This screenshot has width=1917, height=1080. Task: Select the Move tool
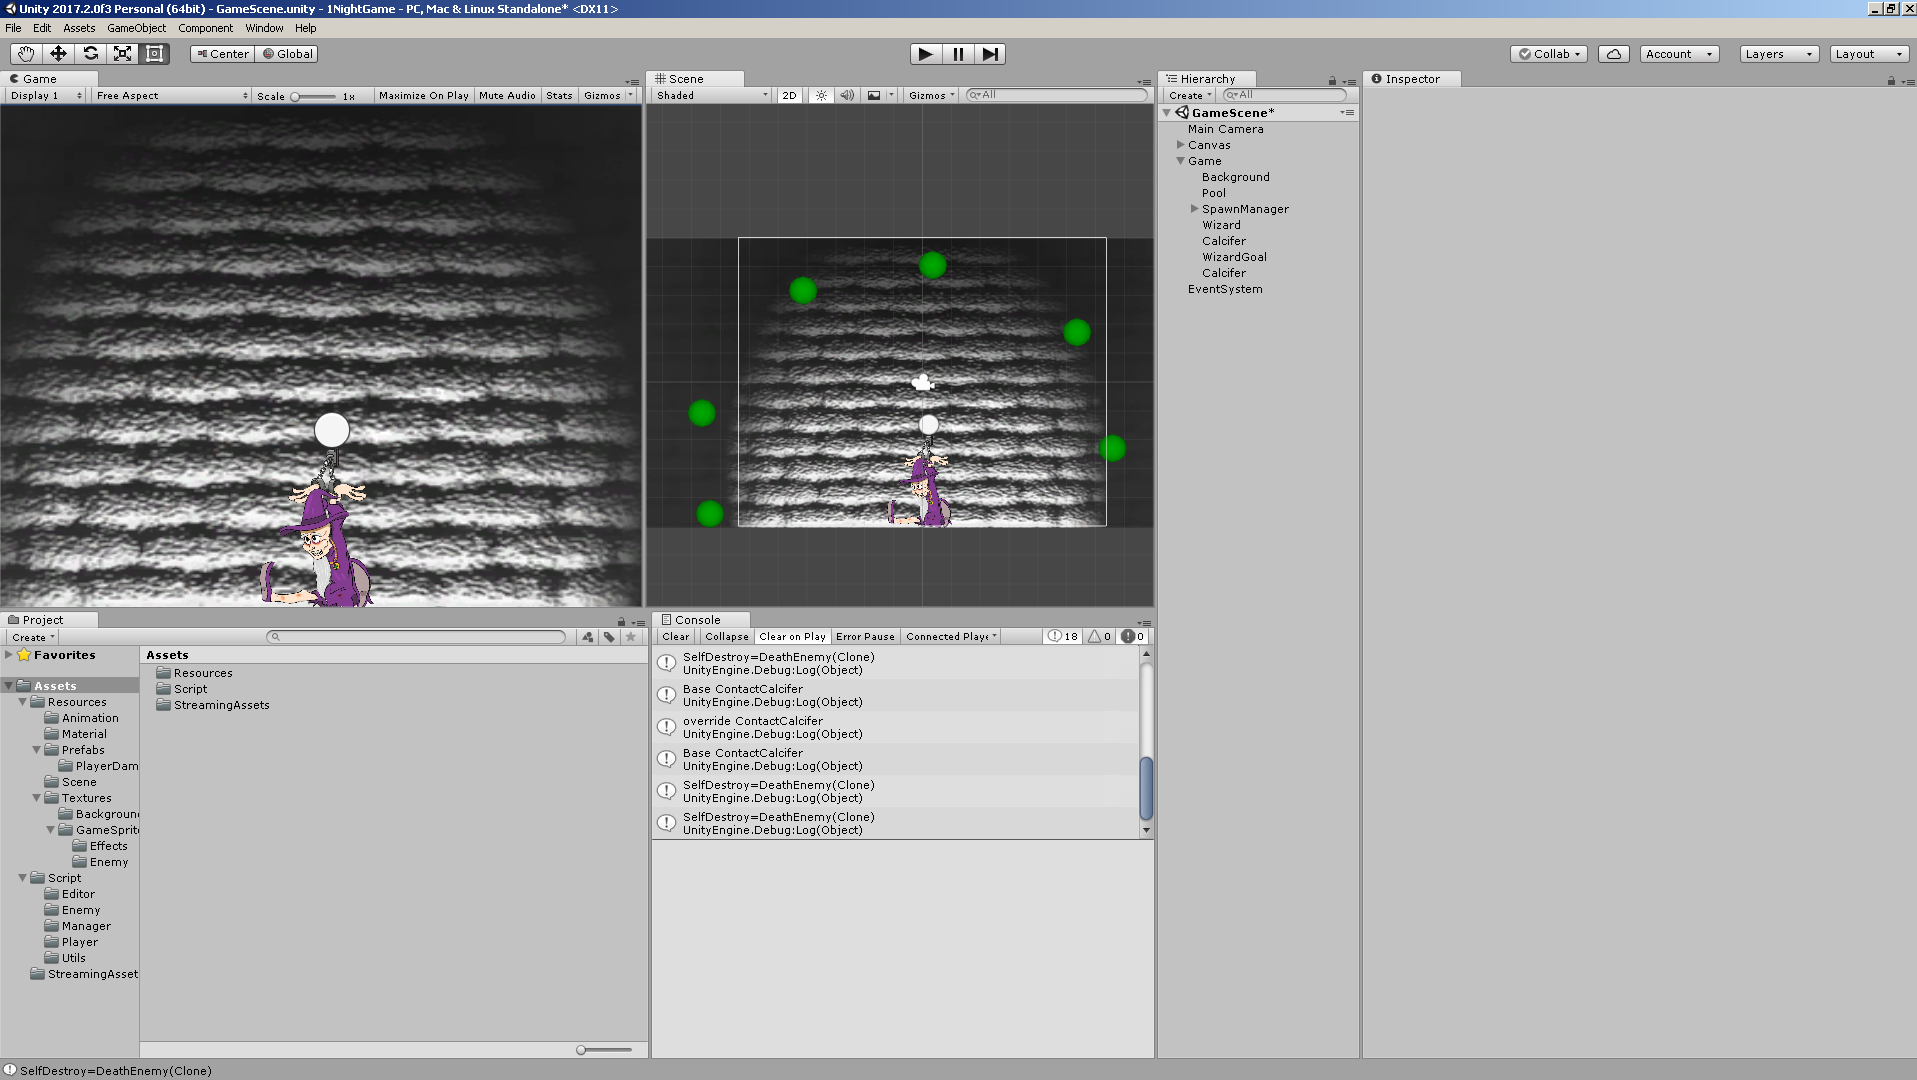coord(58,54)
